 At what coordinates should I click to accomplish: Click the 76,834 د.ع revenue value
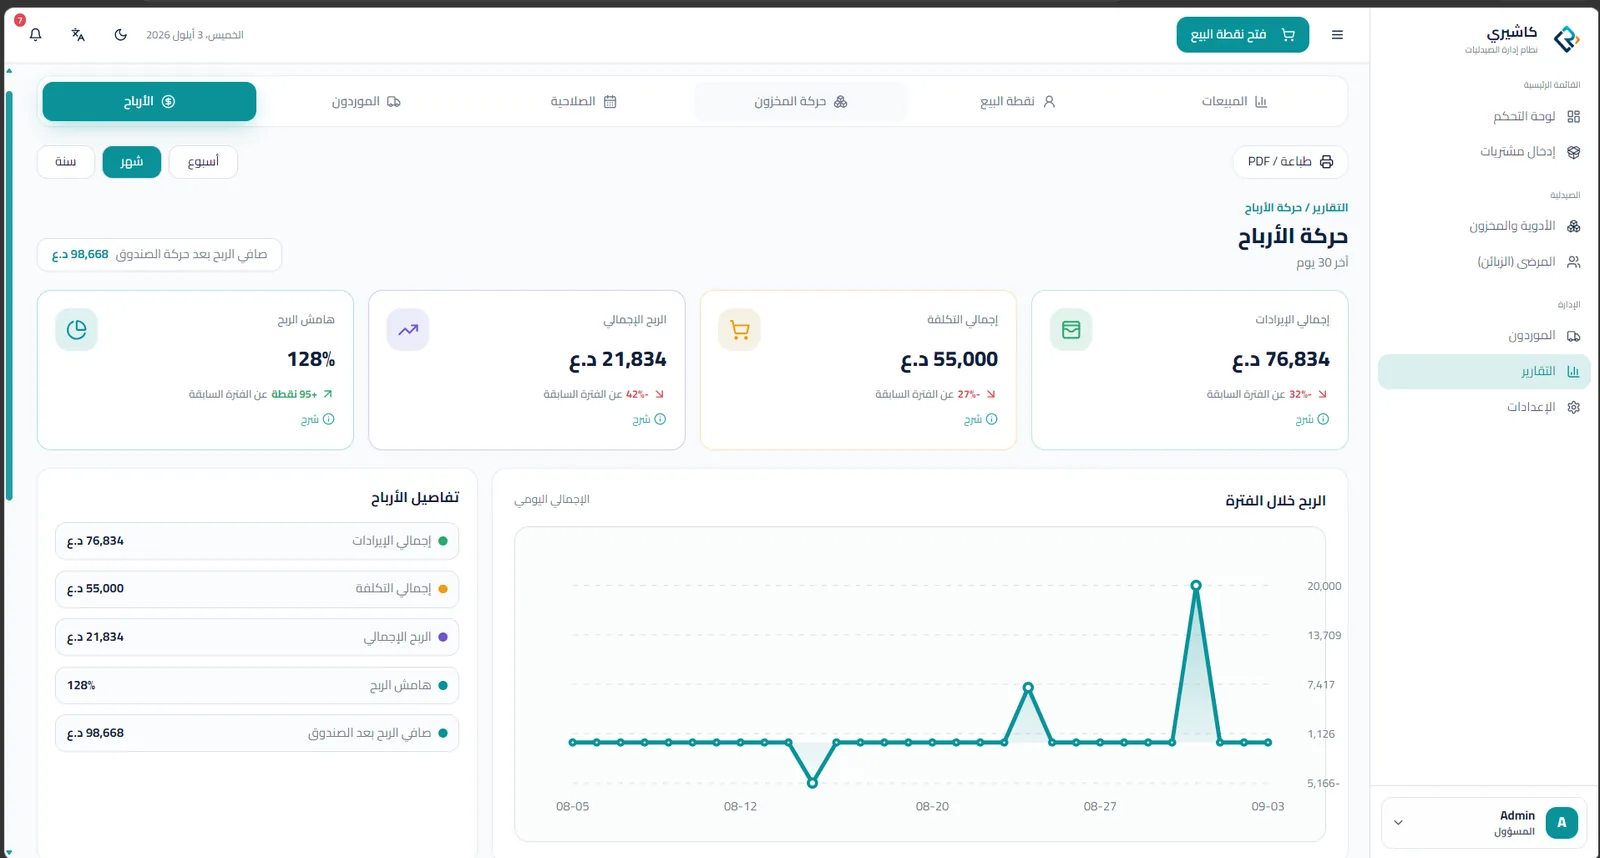pyautogui.click(x=1281, y=360)
